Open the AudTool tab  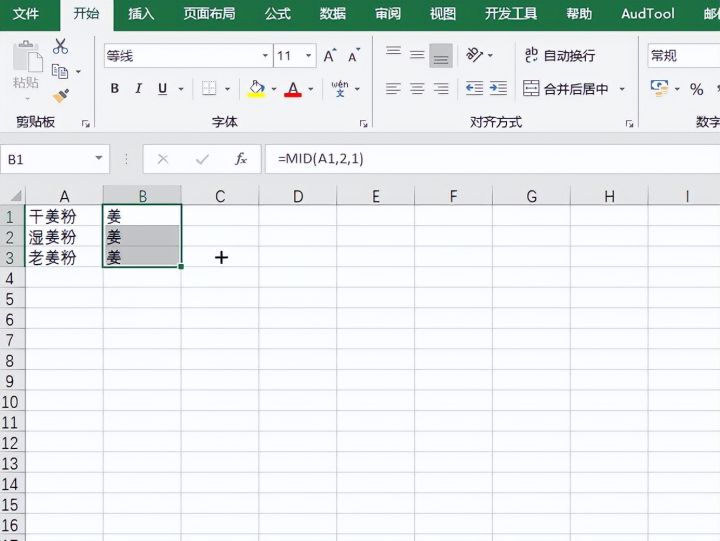click(x=647, y=14)
